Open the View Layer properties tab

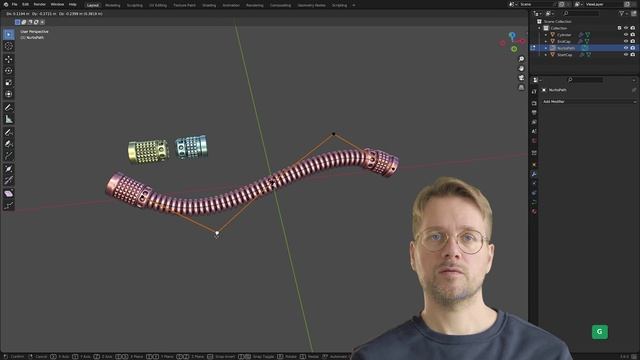534,122
